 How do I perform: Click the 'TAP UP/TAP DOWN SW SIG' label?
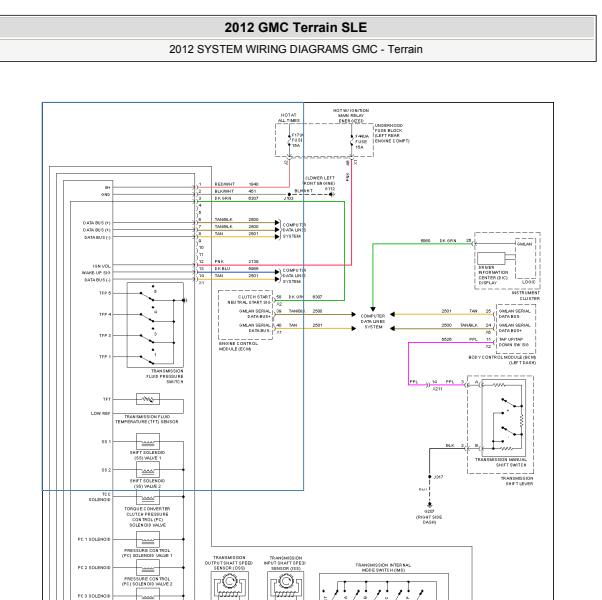tap(514, 342)
